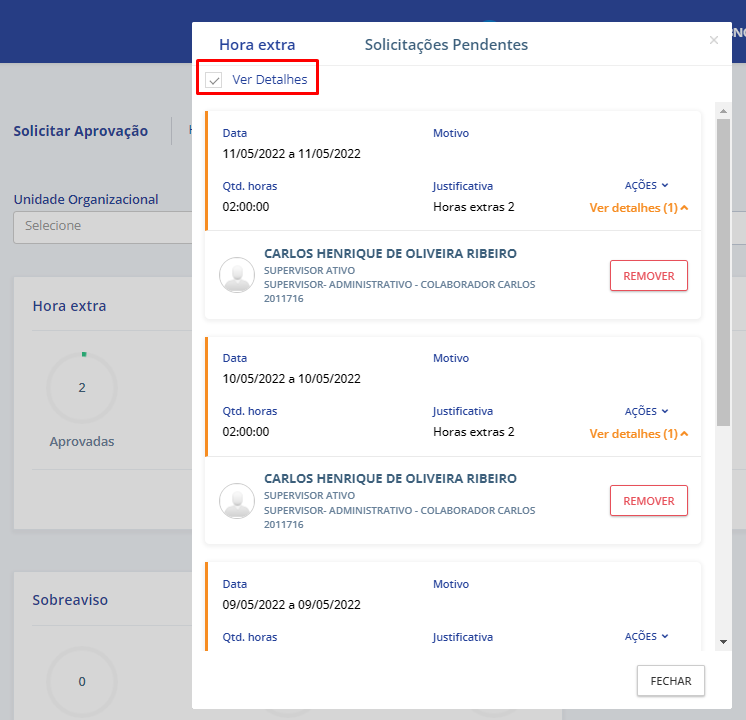Uncheck the Ver Detalhes checkbox

pos(214,80)
